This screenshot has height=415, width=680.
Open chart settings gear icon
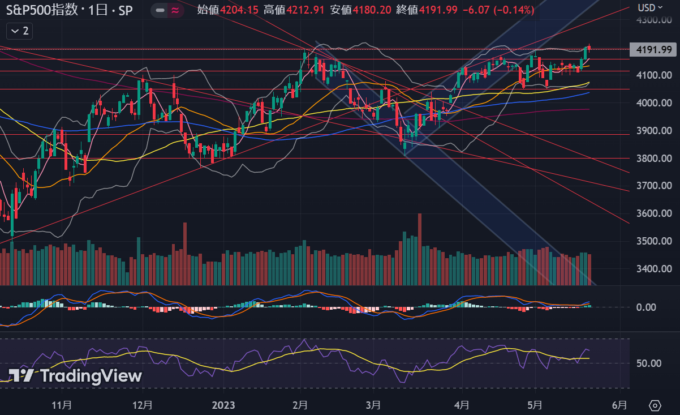[654, 405]
